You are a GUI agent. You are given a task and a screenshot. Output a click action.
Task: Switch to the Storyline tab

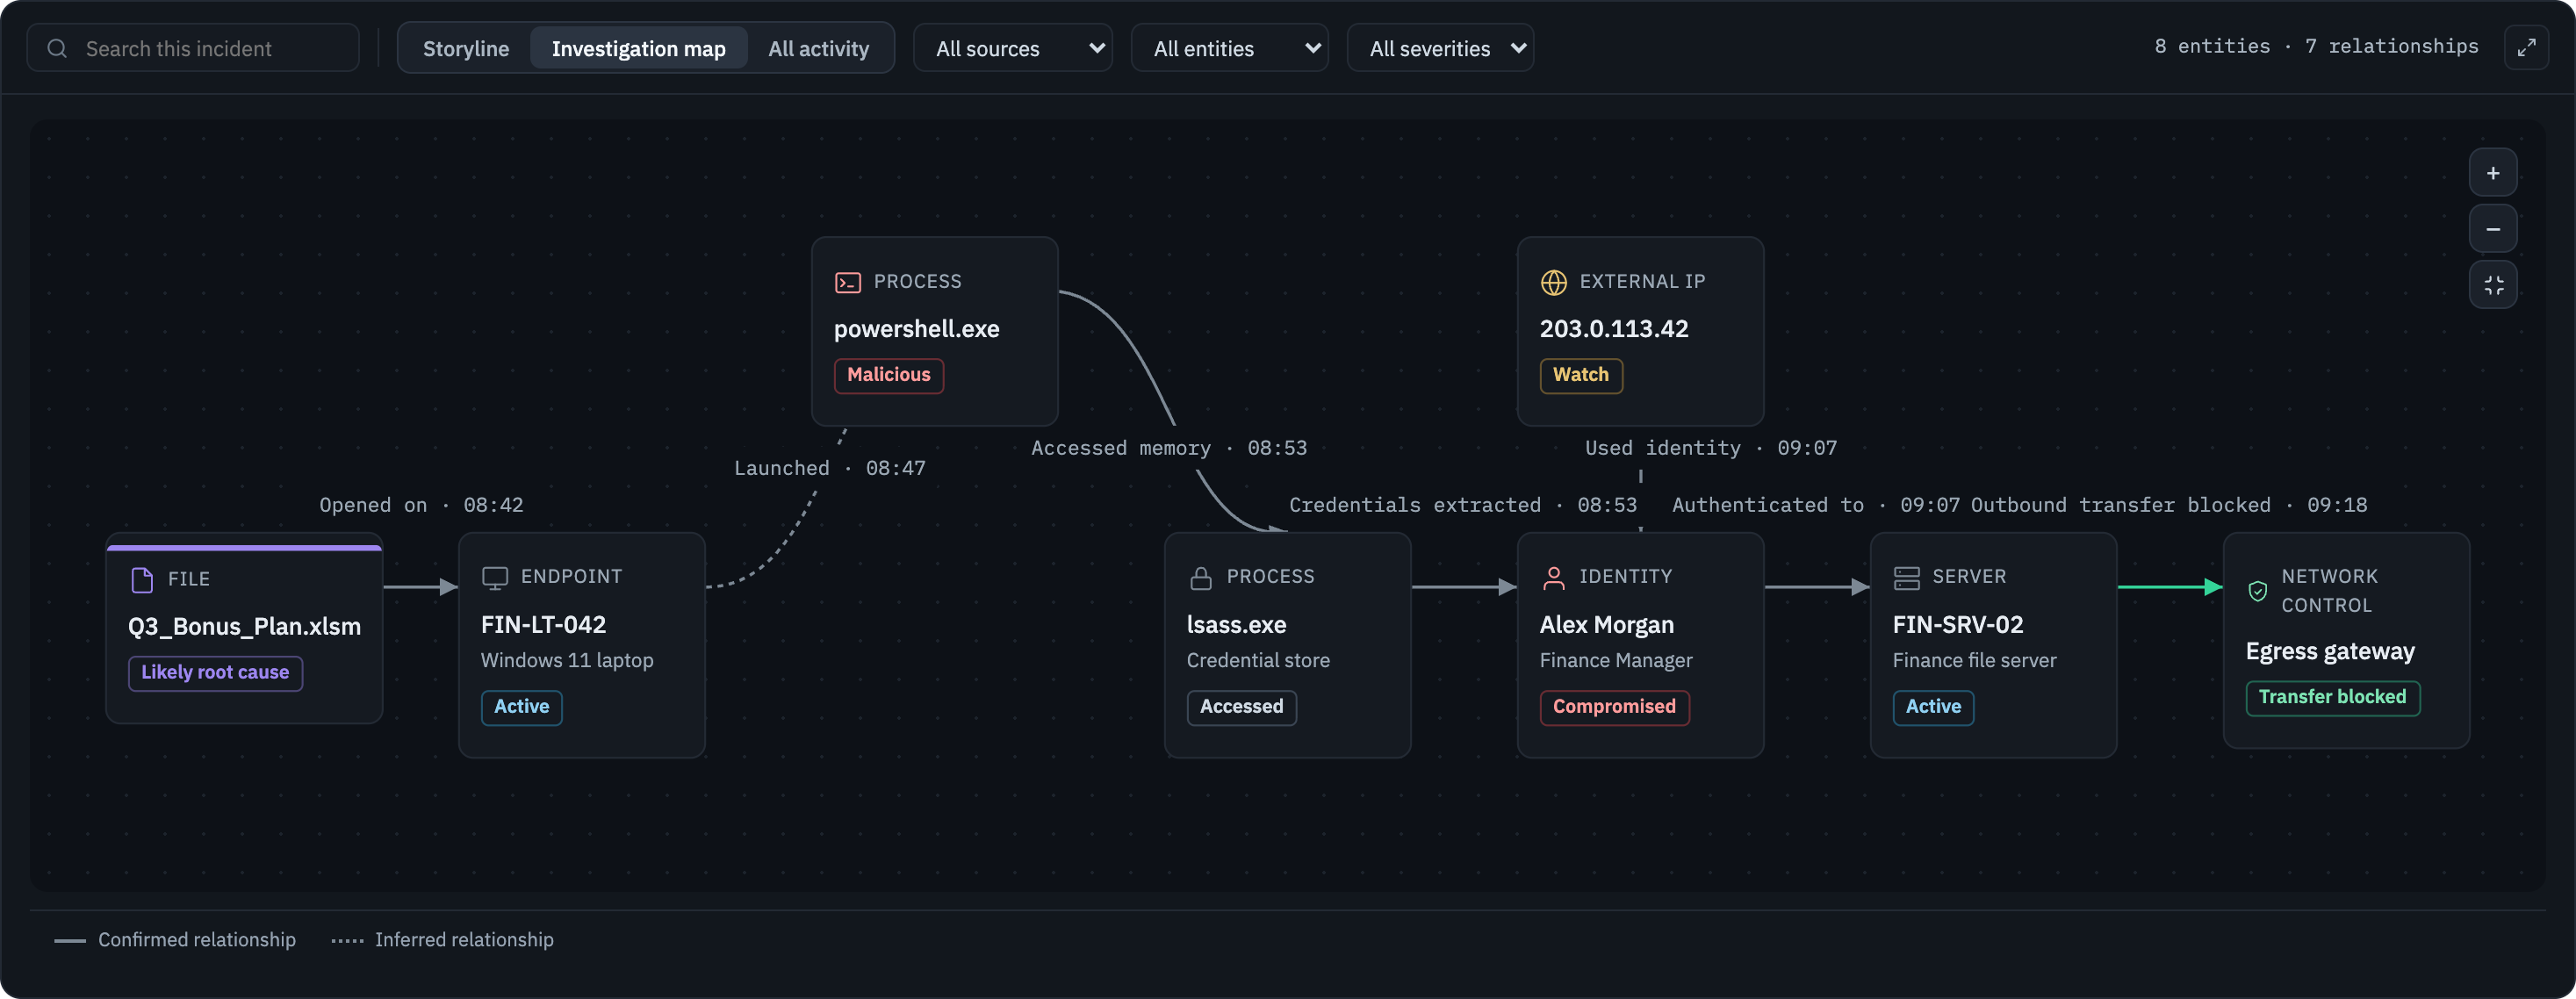tap(466, 48)
